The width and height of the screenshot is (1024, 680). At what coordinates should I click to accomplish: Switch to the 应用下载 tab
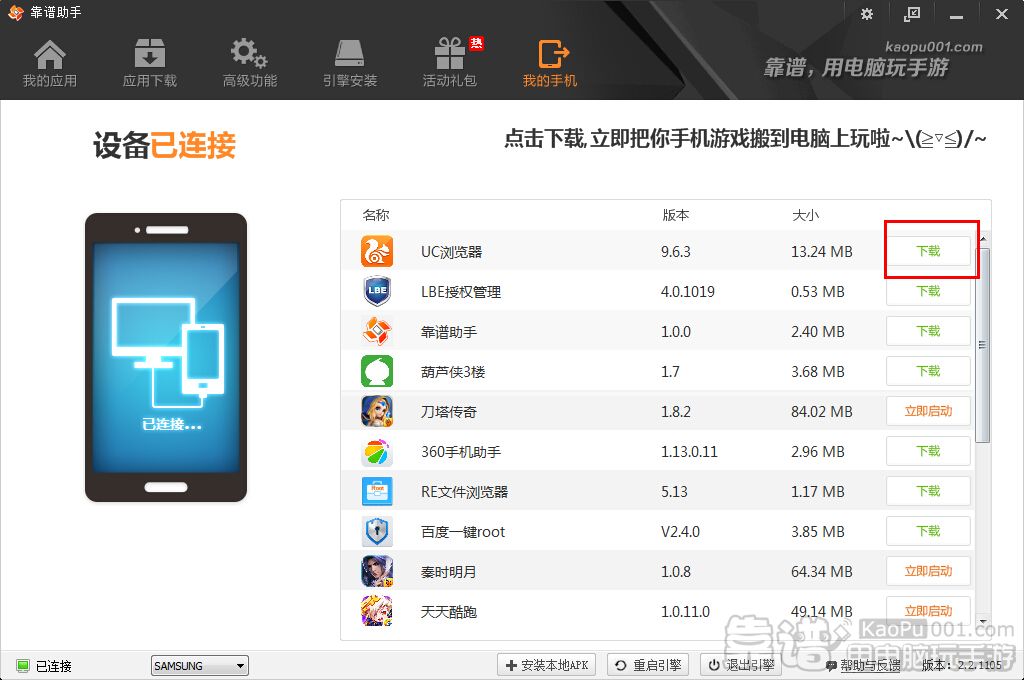tap(150, 63)
